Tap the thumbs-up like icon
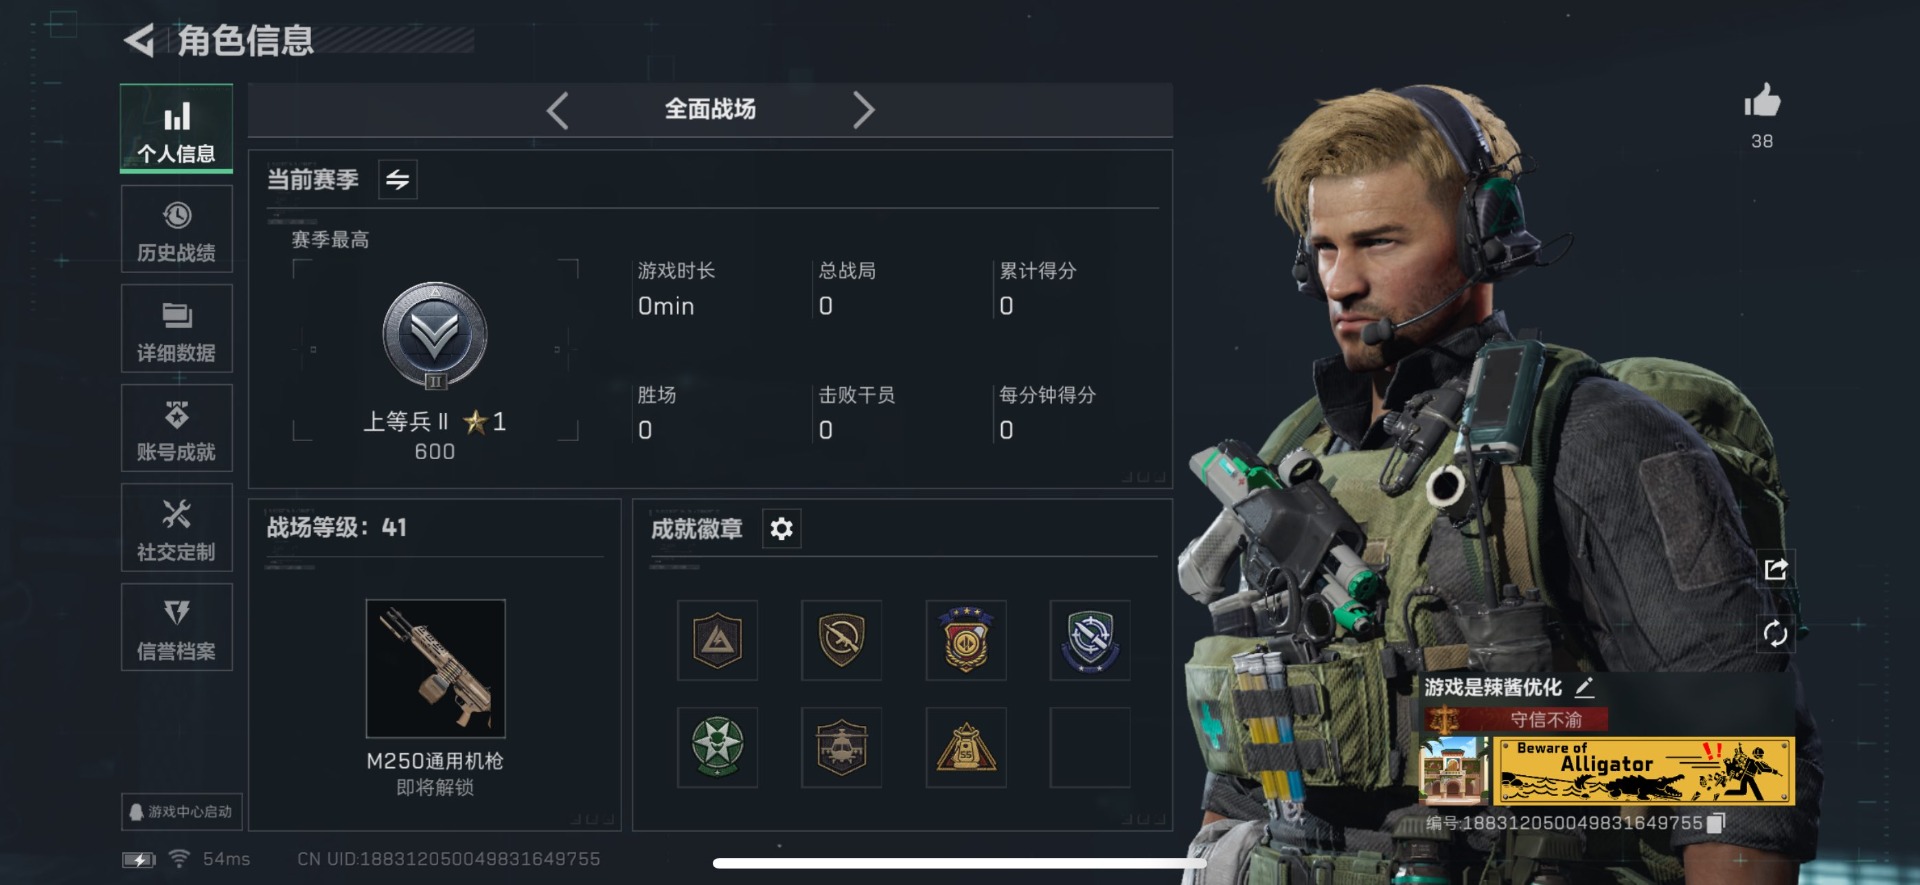This screenshot has height=885, width=1920. [x=1762, y=101]
